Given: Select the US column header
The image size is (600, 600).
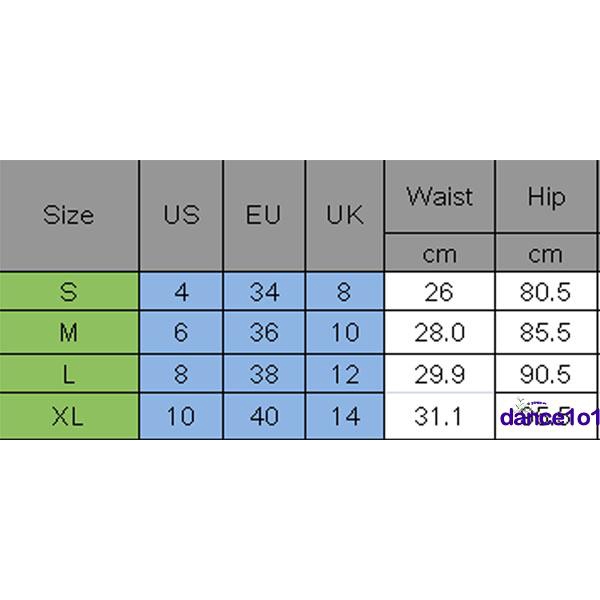Looking at the screenshot, I should [x=181, y=215].
